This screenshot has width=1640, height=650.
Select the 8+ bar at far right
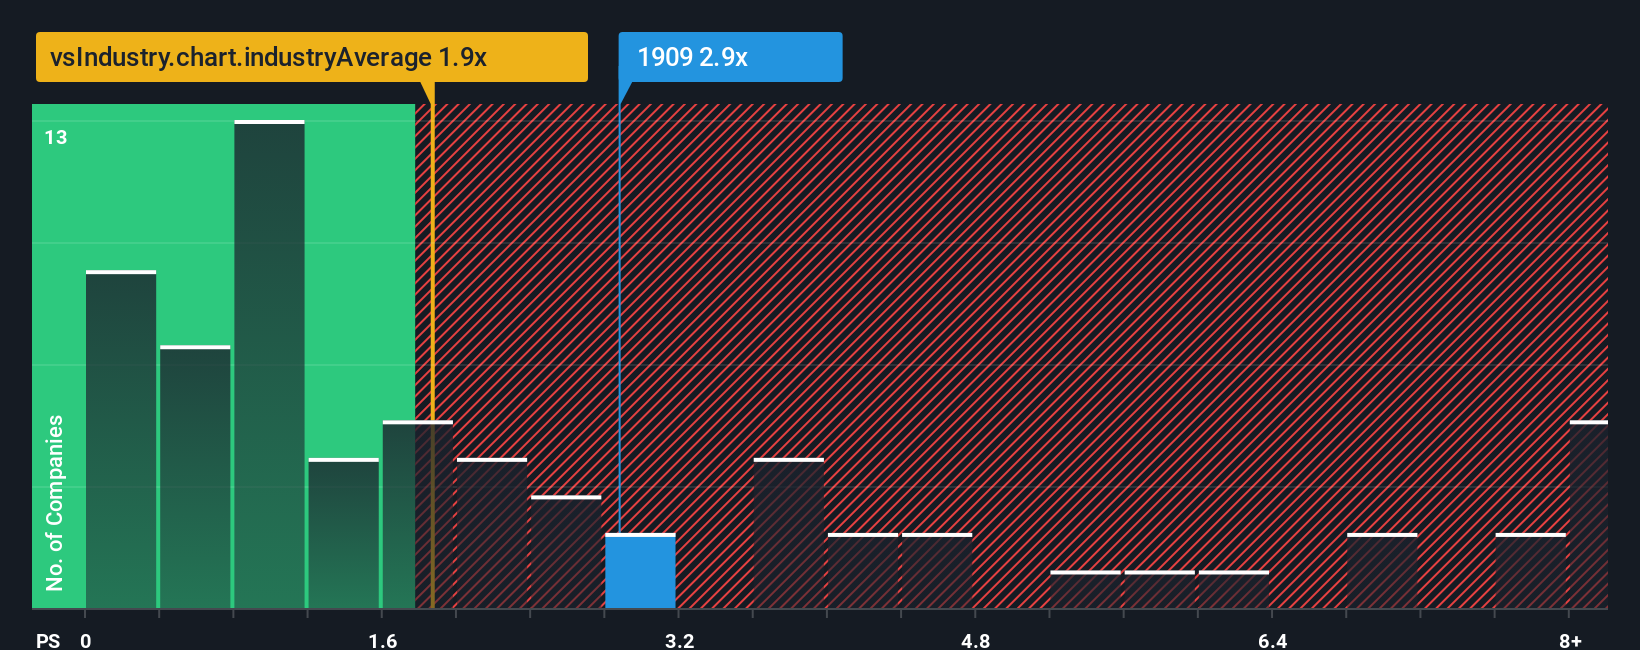[x=1589, y=515]
